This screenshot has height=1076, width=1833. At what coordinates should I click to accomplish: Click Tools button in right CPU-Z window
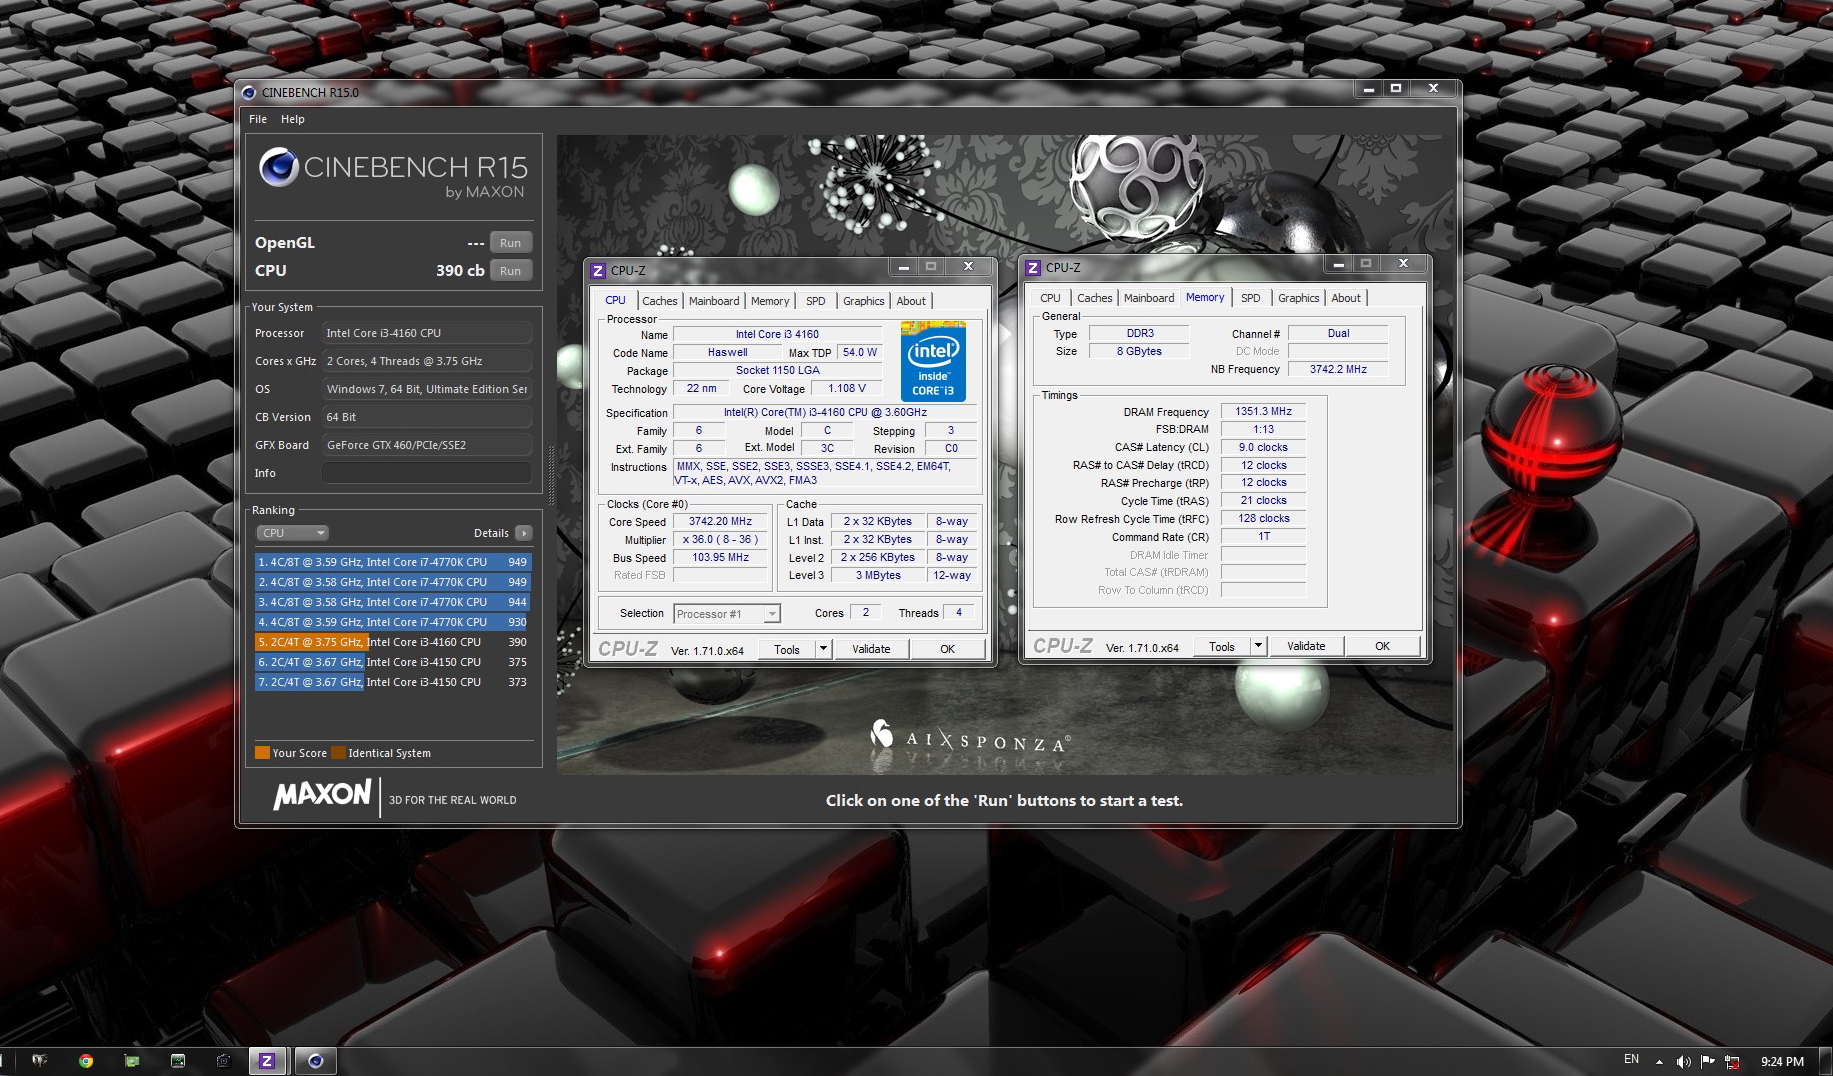pyautogui.click(x=1222, y=646)
